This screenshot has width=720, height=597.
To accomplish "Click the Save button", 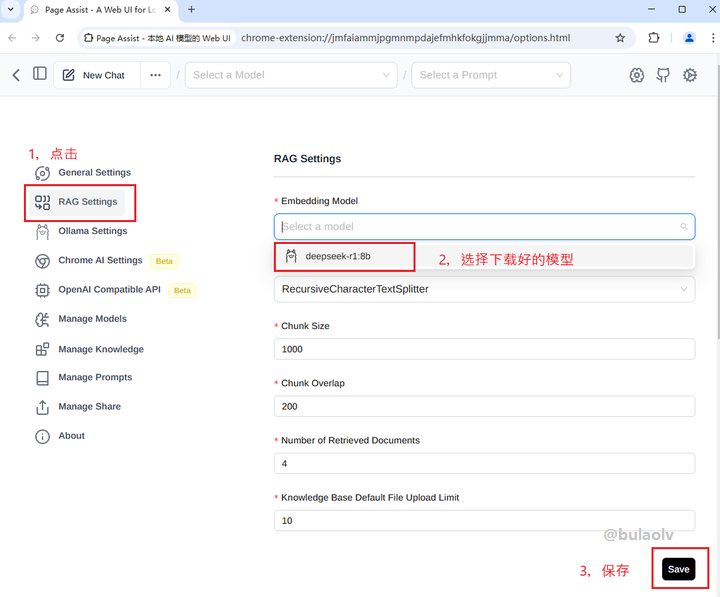I will 678,569.
